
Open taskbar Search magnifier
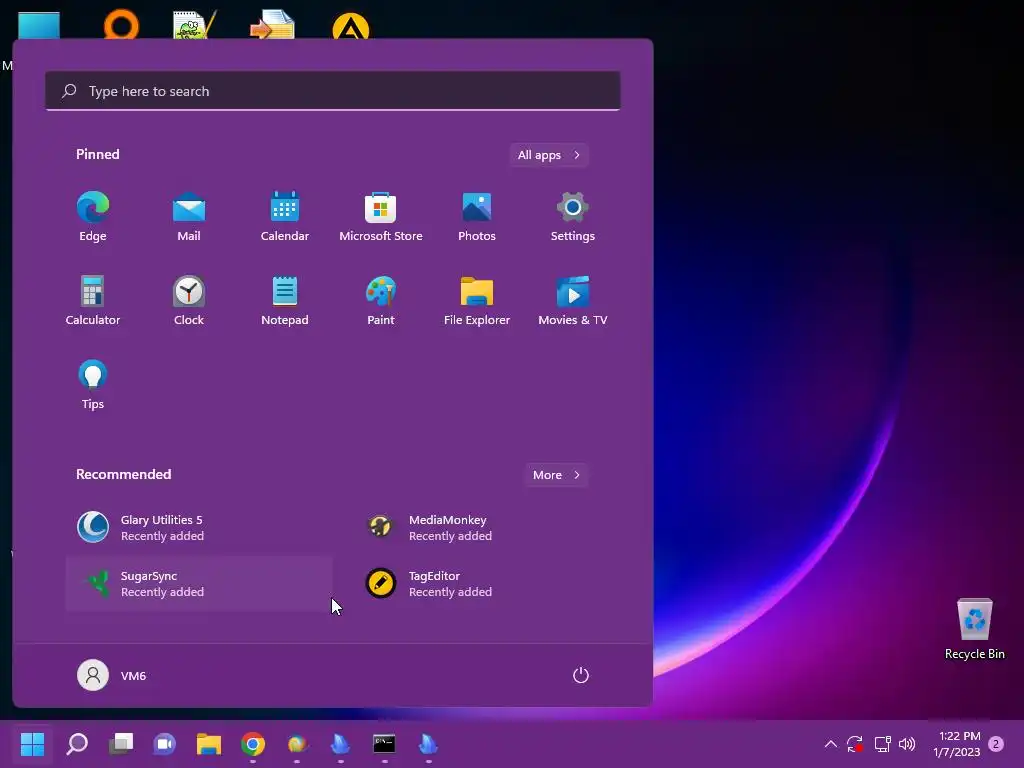tap(77, 744)
